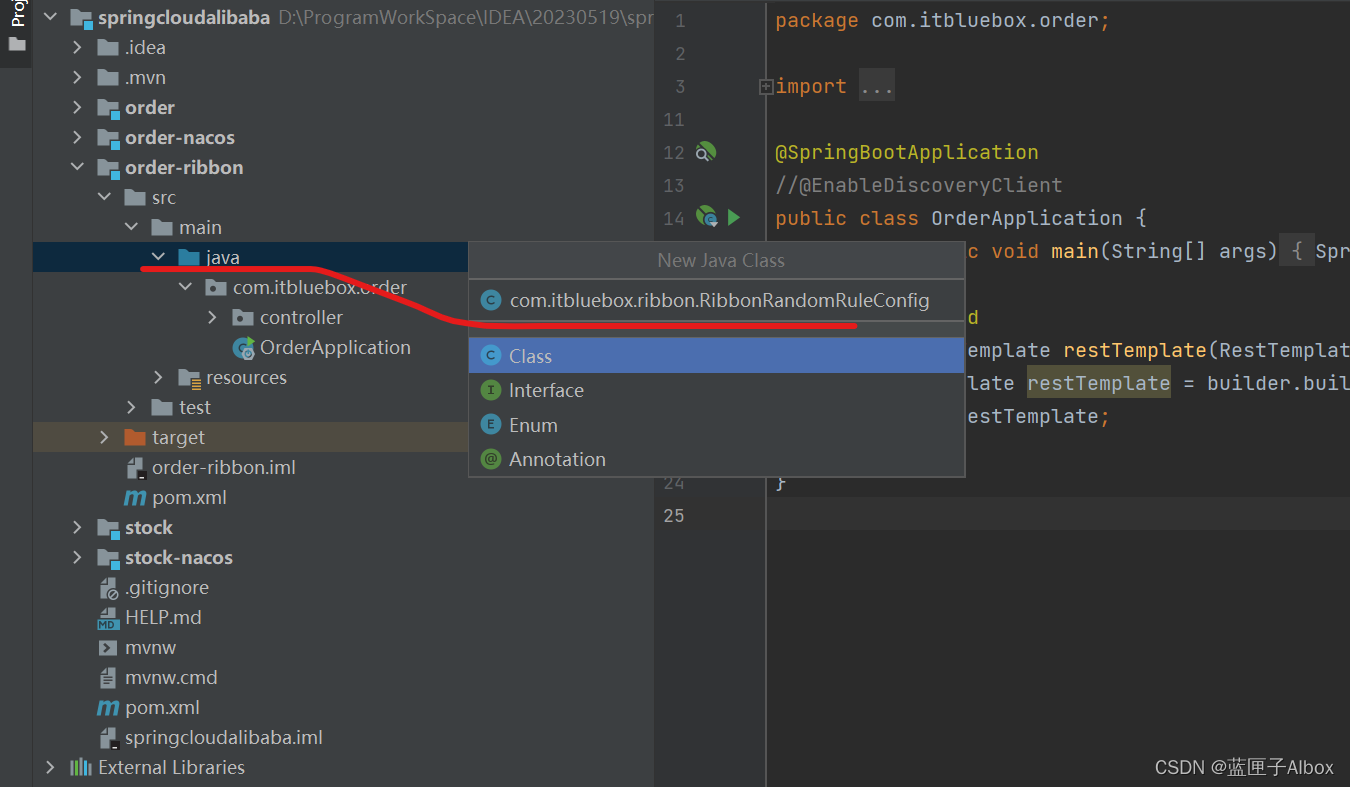Expand the controller package node
Viewport: 1350px width, 787px height.
pos(213,318)
